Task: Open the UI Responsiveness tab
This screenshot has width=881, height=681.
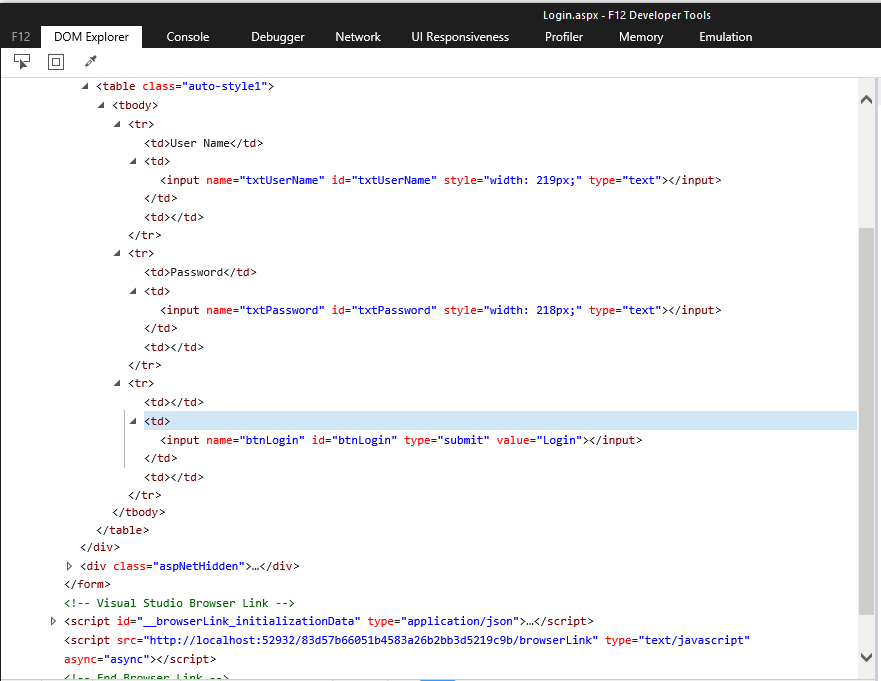Action: click(460, 37)
